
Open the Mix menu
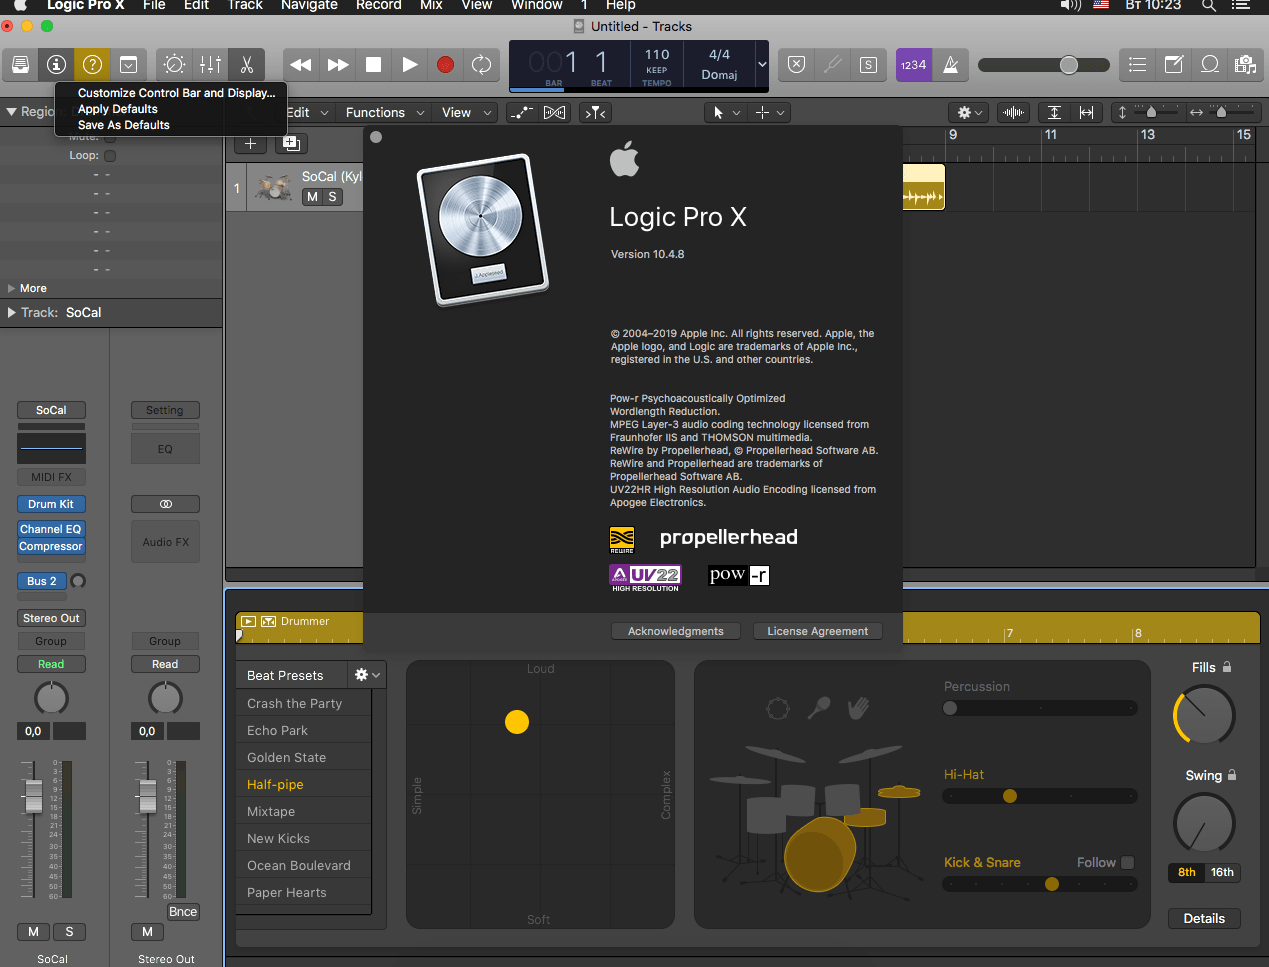431,6
